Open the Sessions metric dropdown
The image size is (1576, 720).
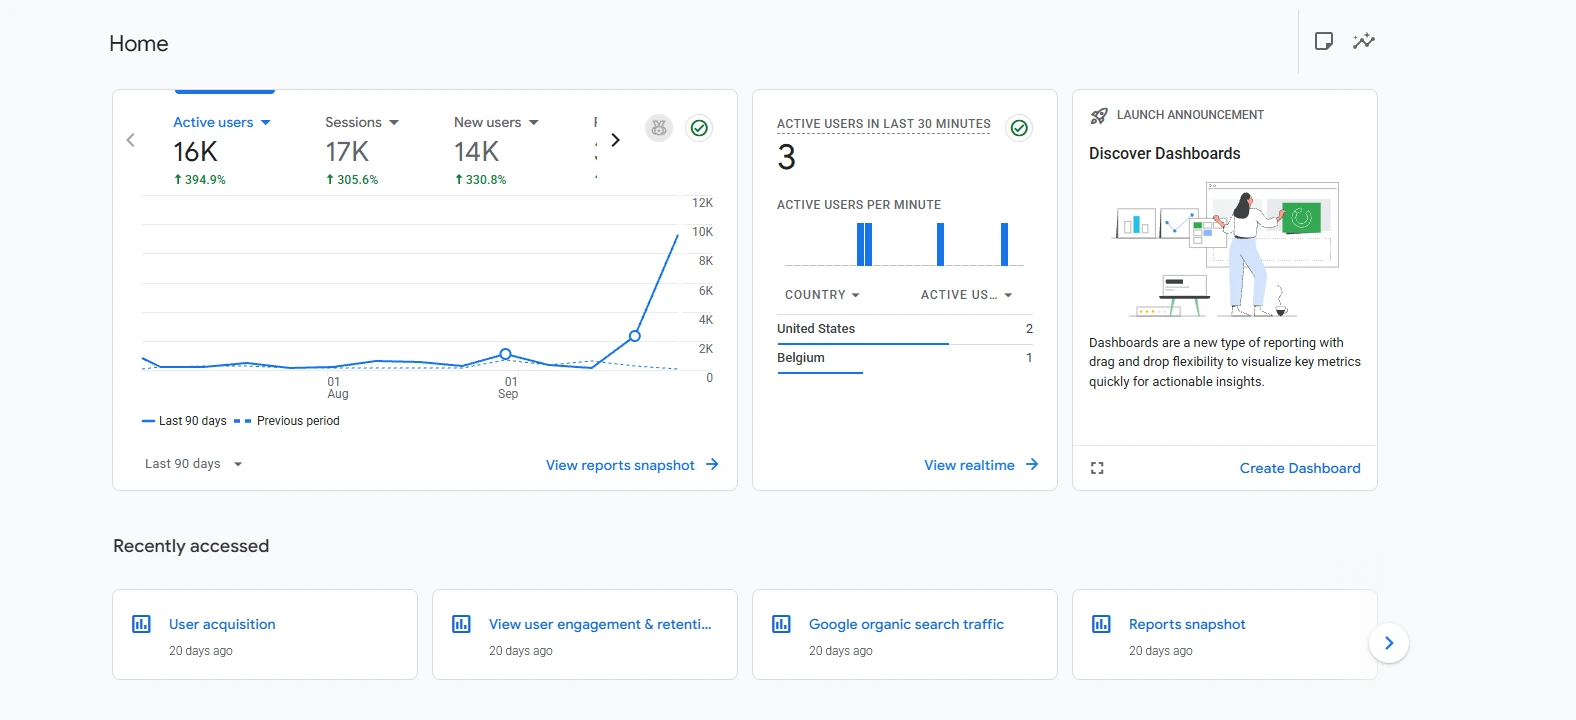click(362, 122)
